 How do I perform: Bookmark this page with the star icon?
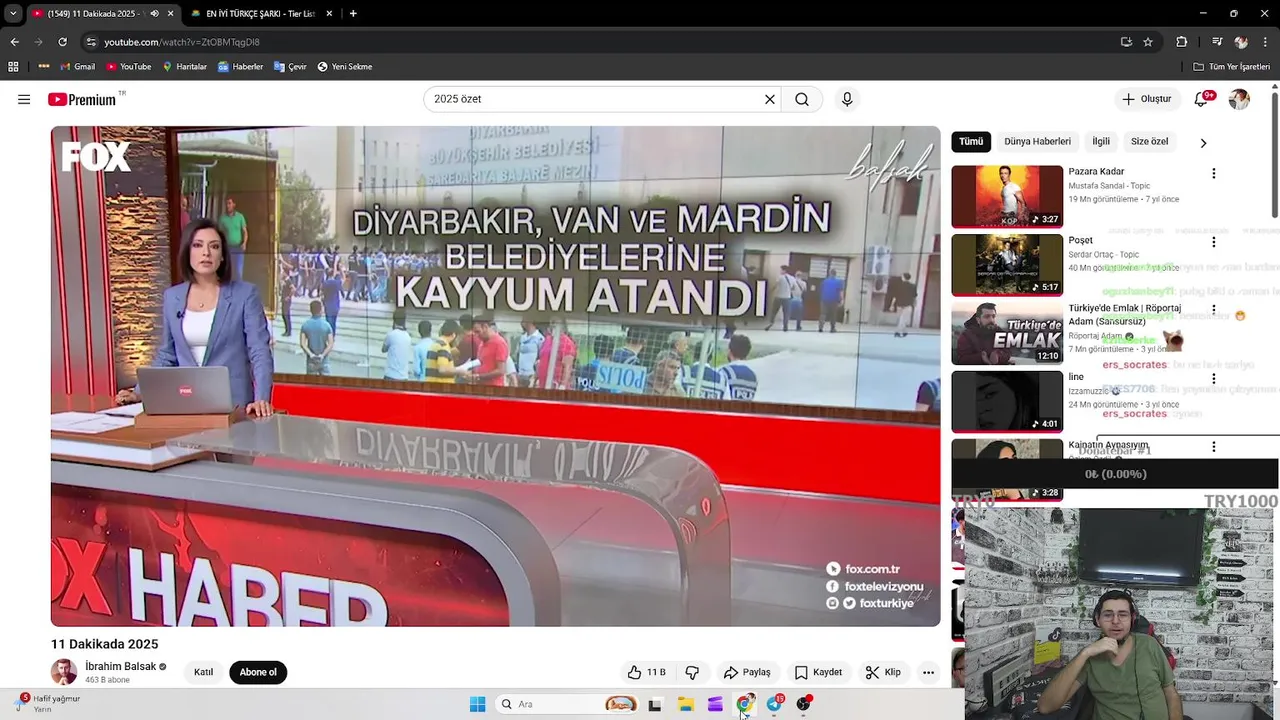[1148, 42]
